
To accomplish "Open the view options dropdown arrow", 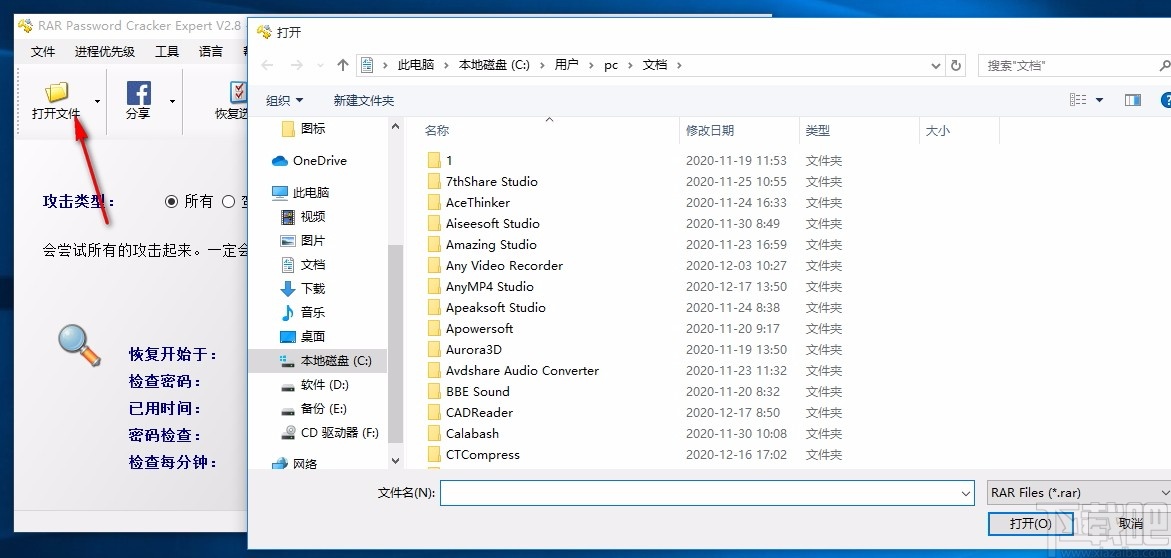I will (1099, 100).
